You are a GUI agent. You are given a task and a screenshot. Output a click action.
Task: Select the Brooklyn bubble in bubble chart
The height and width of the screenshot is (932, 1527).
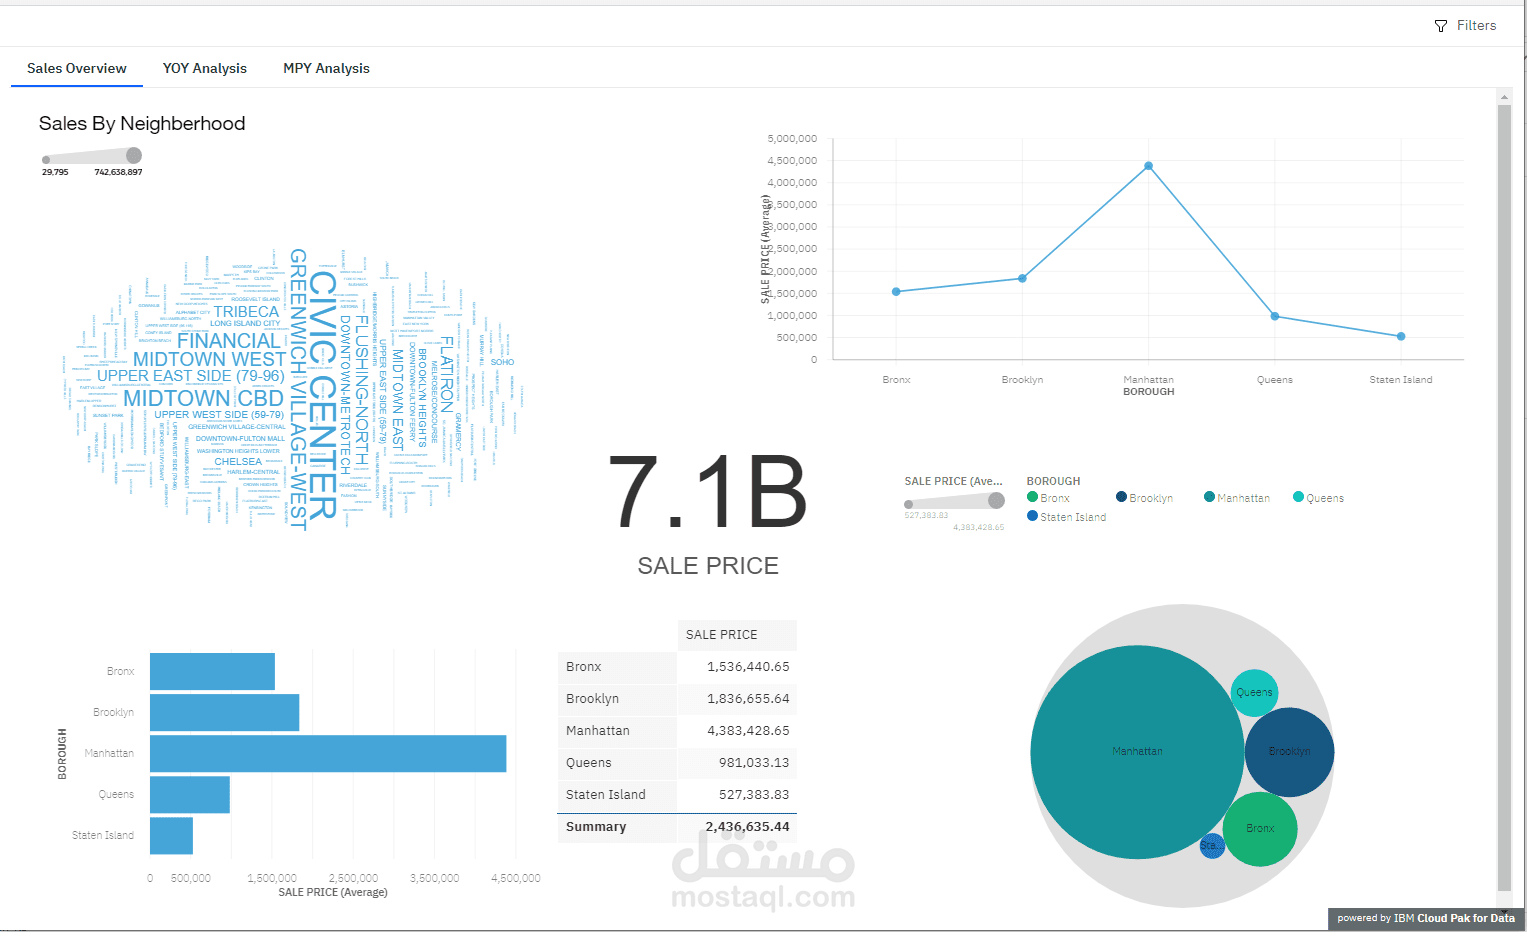tap(1289, 751)
